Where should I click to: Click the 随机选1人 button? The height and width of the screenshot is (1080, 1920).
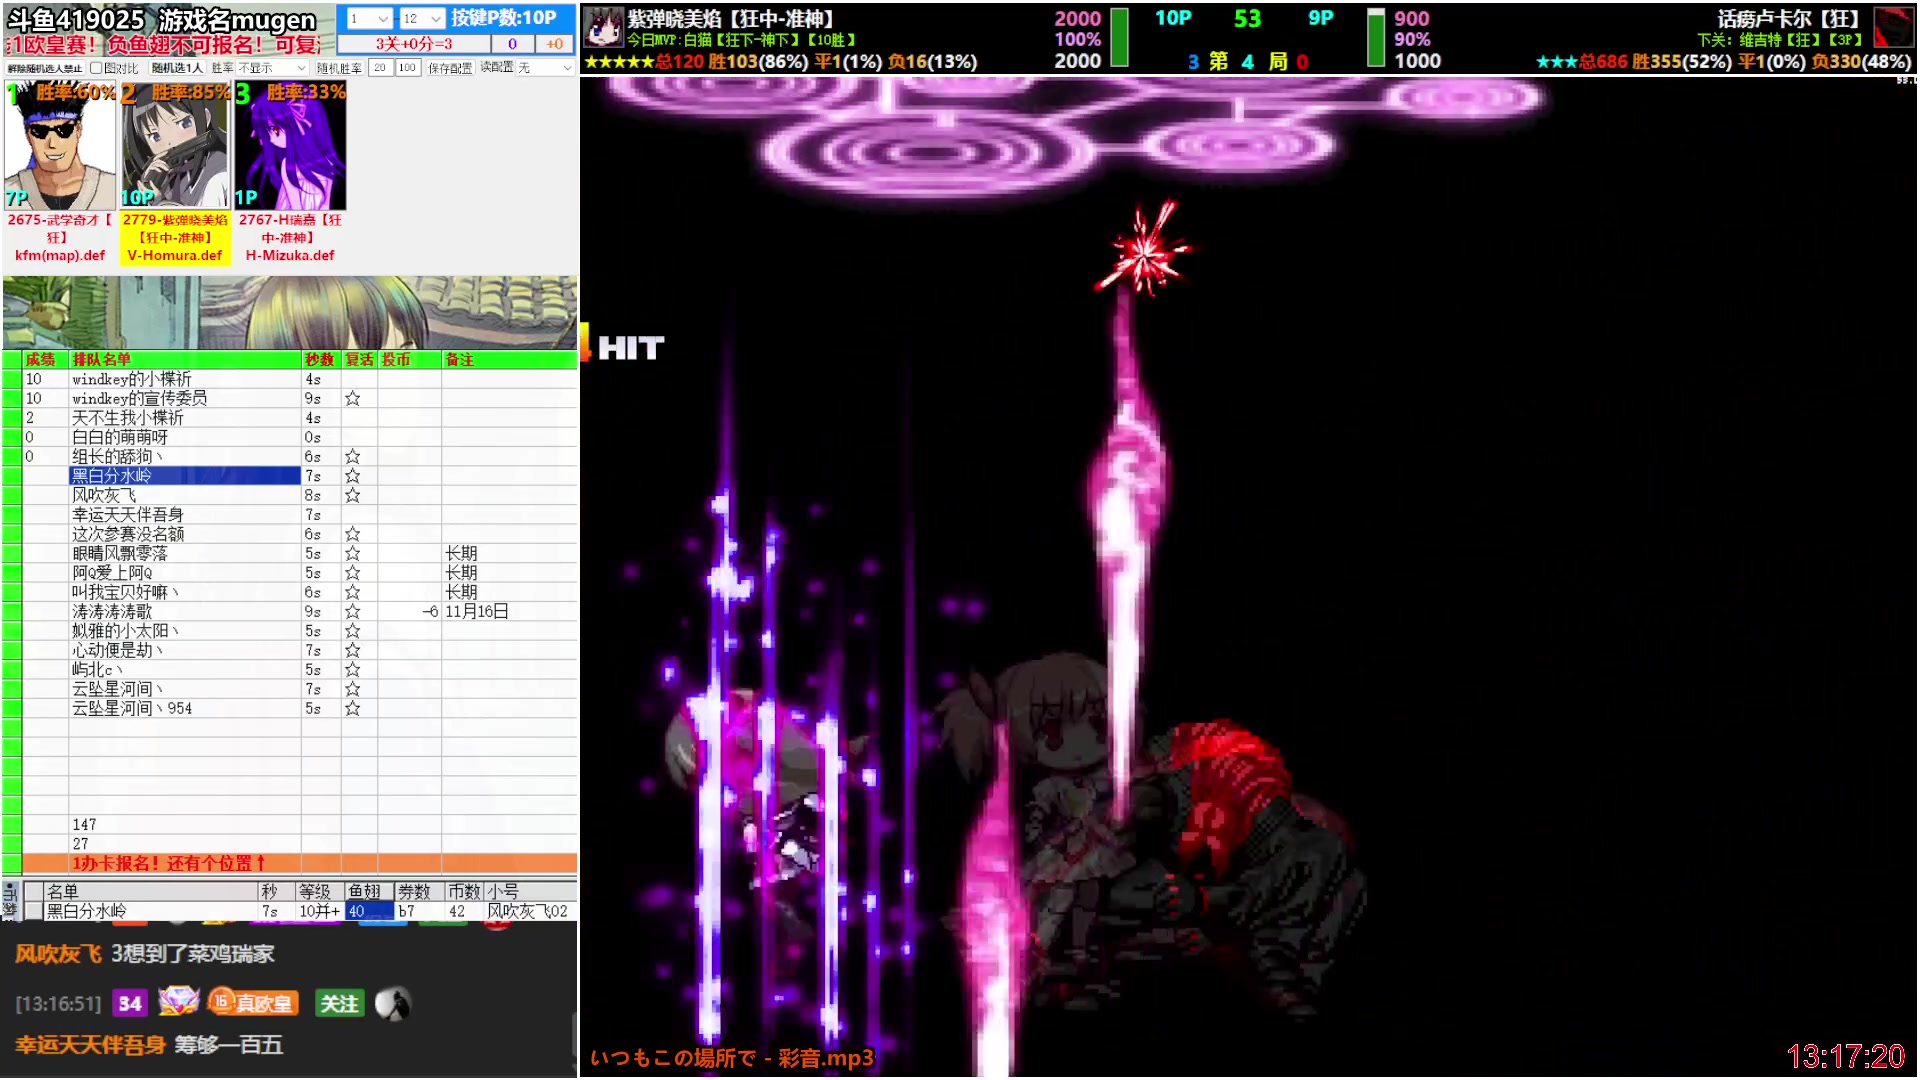point(177,68)
